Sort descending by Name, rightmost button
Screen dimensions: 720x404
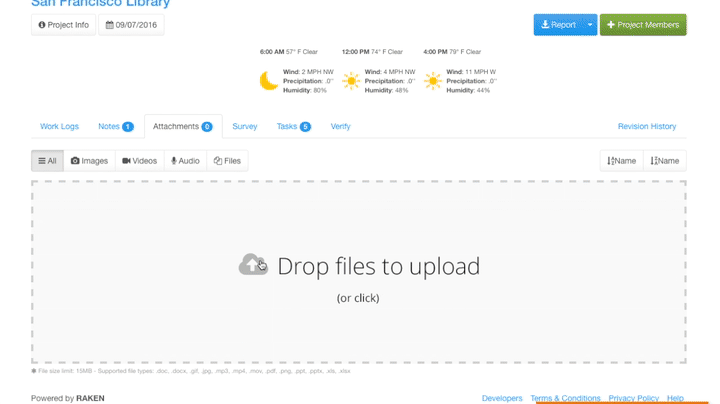pos(664,161)
